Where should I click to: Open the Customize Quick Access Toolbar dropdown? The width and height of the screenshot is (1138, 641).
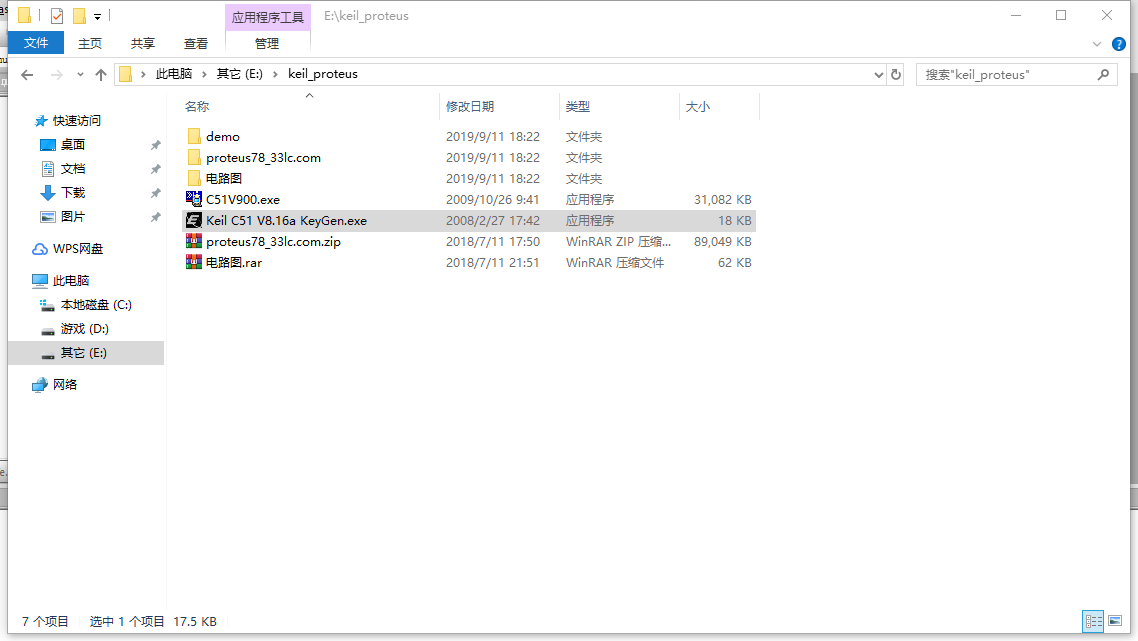(x=97, y=16)
